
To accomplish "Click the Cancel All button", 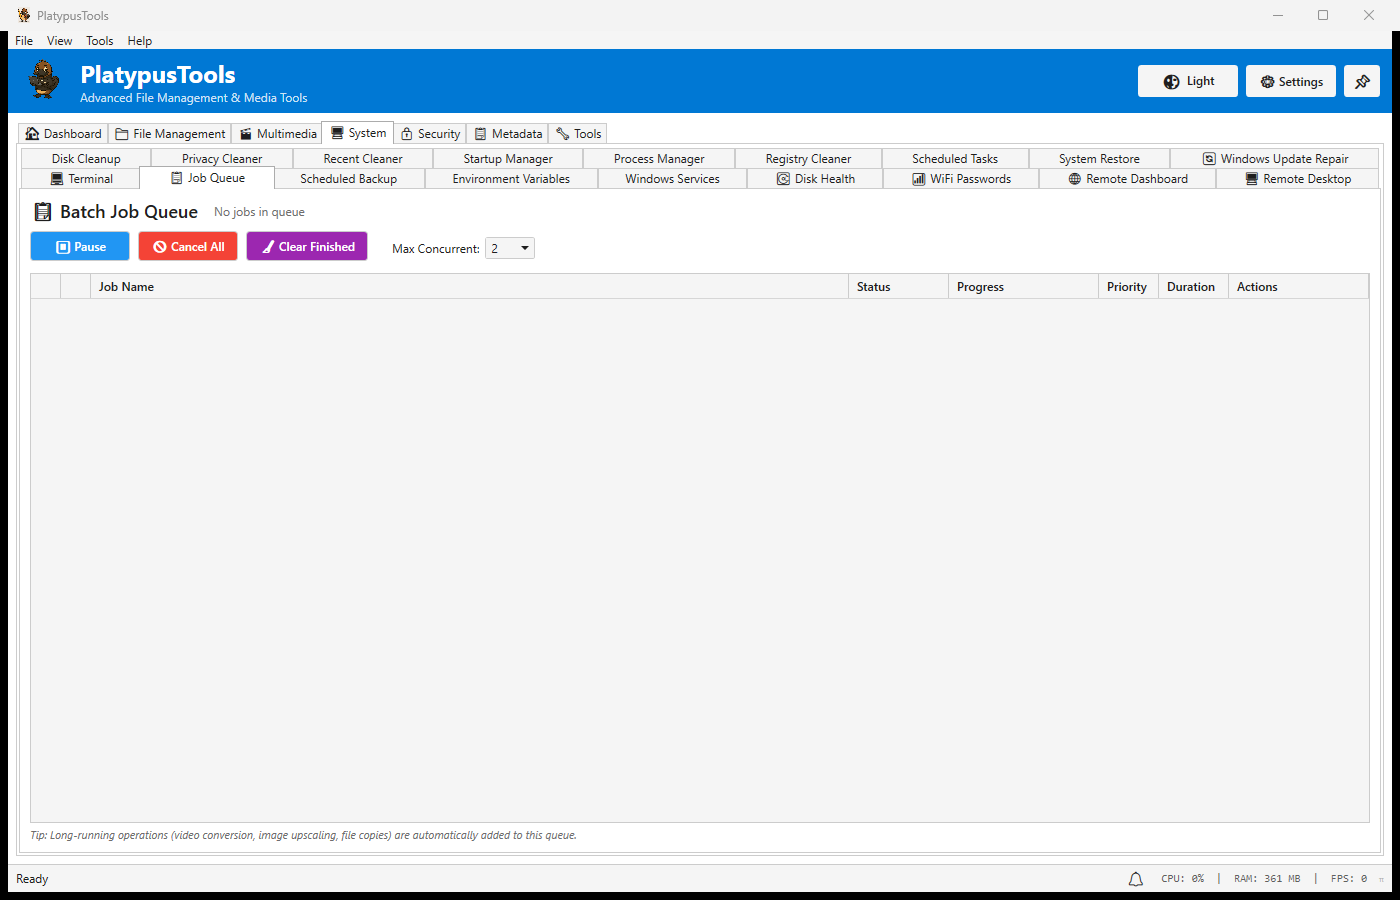I will tap(188, 247).
